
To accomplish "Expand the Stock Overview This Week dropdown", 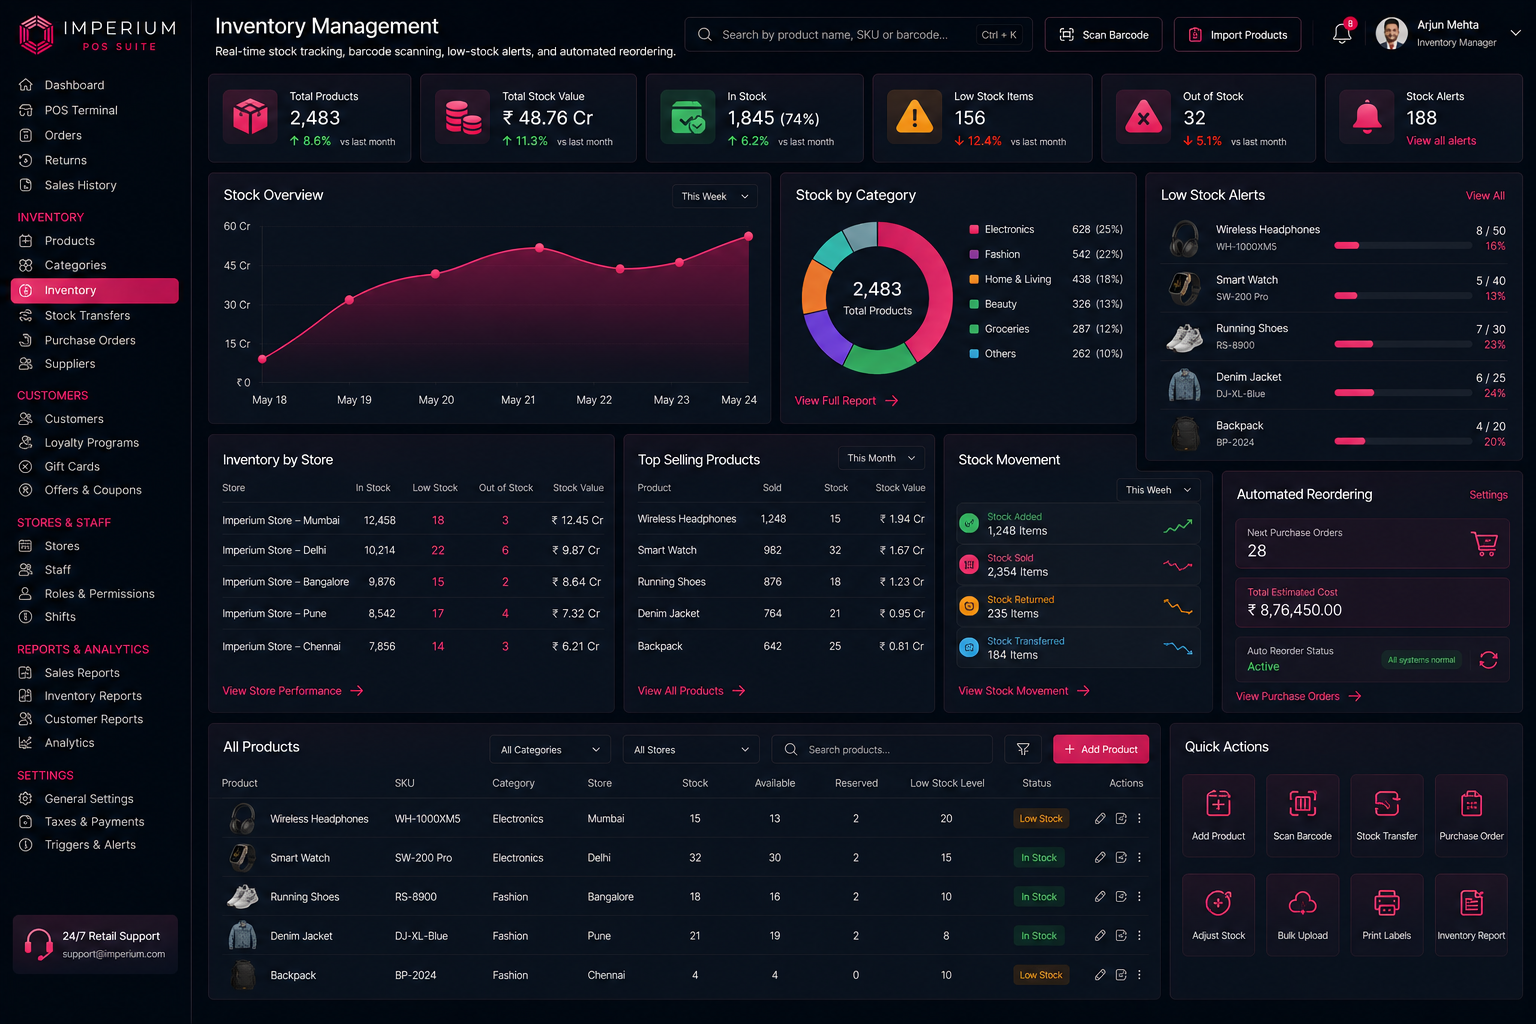I will pos(714,196).
